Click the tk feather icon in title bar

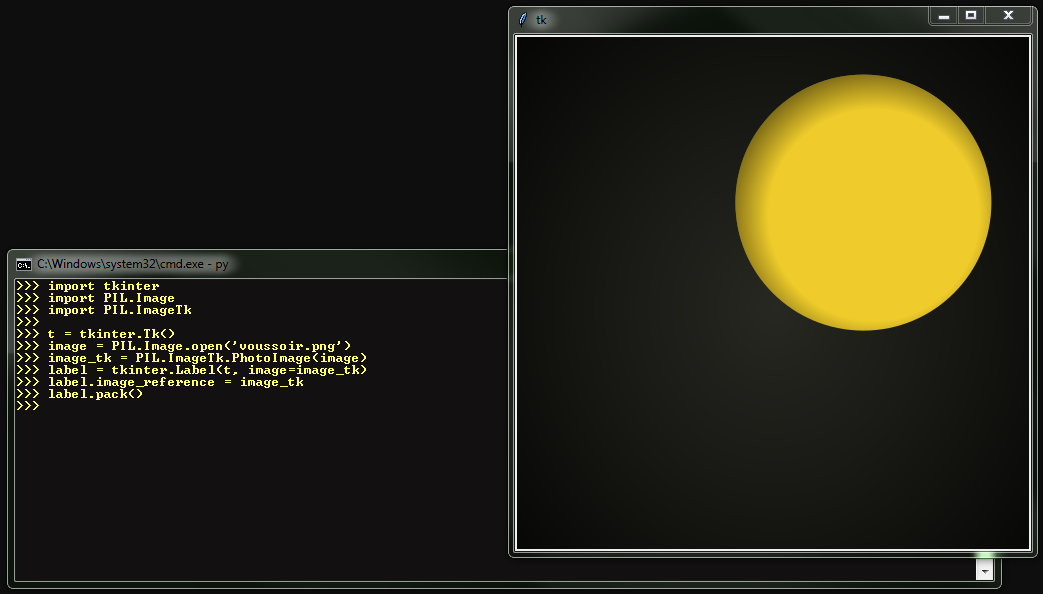click(522, 19)
